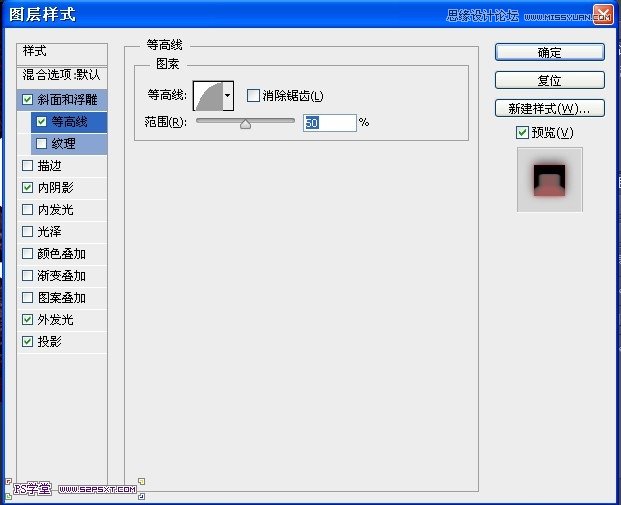Select the 光泽 label row

pyautogui.click(x=62, y=231)
